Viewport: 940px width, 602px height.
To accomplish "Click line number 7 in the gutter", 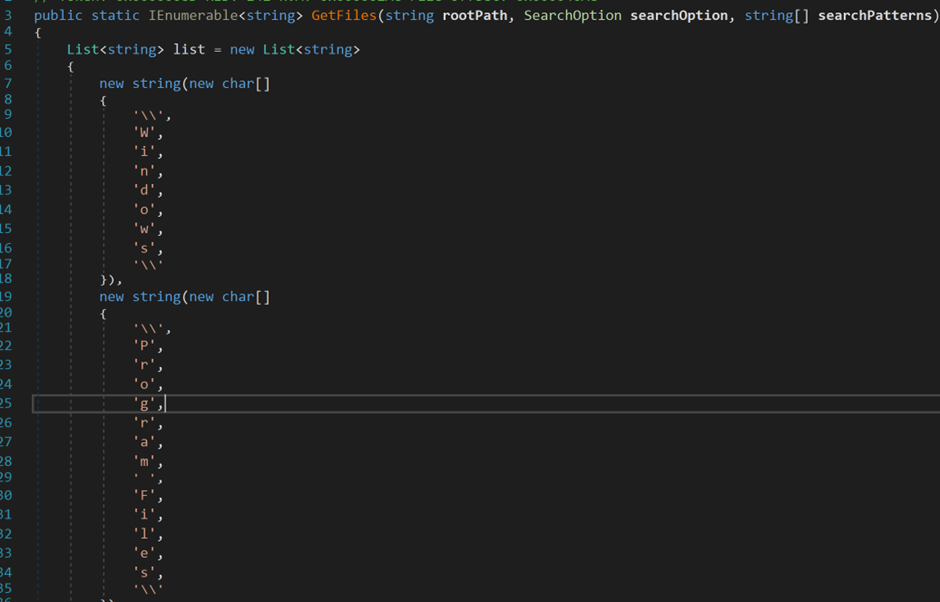I will click(x=8, y=83).
